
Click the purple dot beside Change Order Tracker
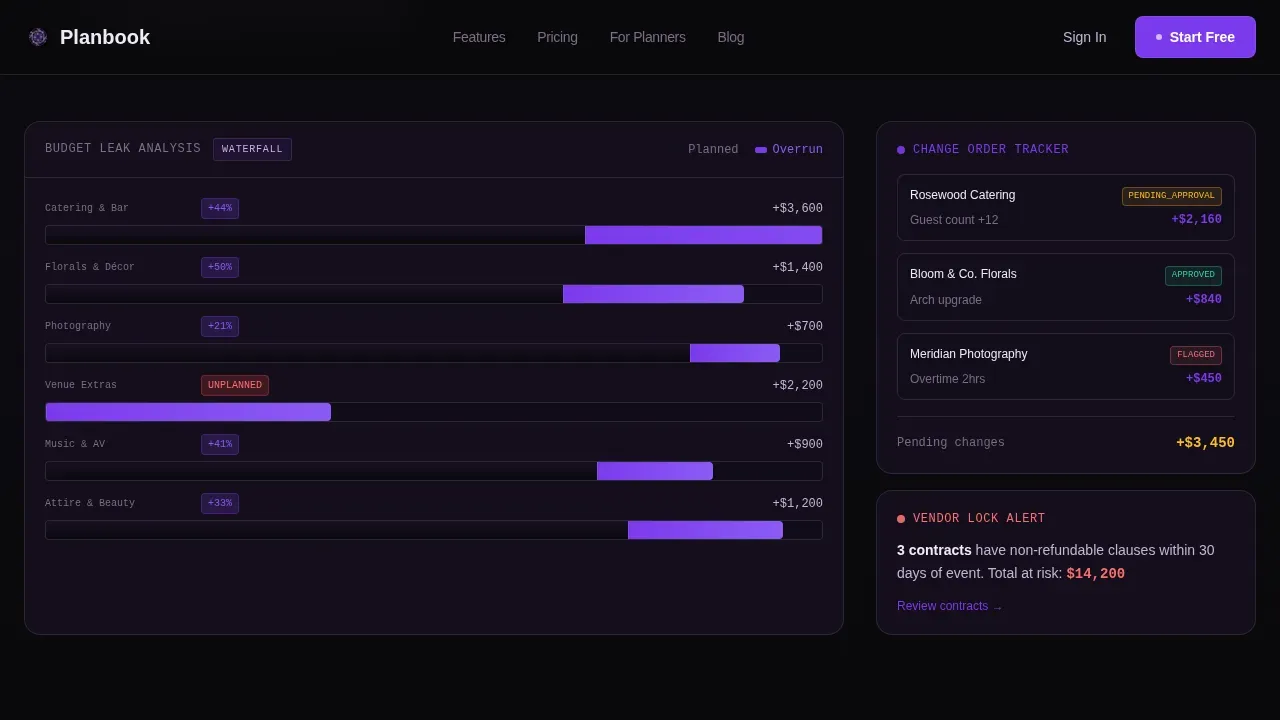[x=901, y=150]
